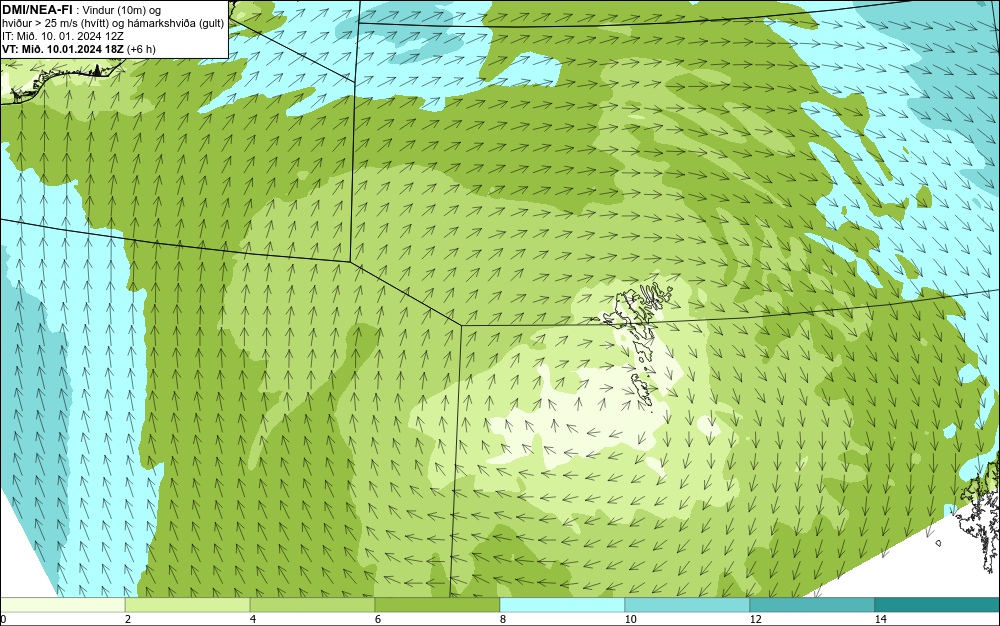The width and height of the screenshot is (1000, 626).
Task: Click the 'hviður > 25 m/s' description line
Action: click(113, 23)
